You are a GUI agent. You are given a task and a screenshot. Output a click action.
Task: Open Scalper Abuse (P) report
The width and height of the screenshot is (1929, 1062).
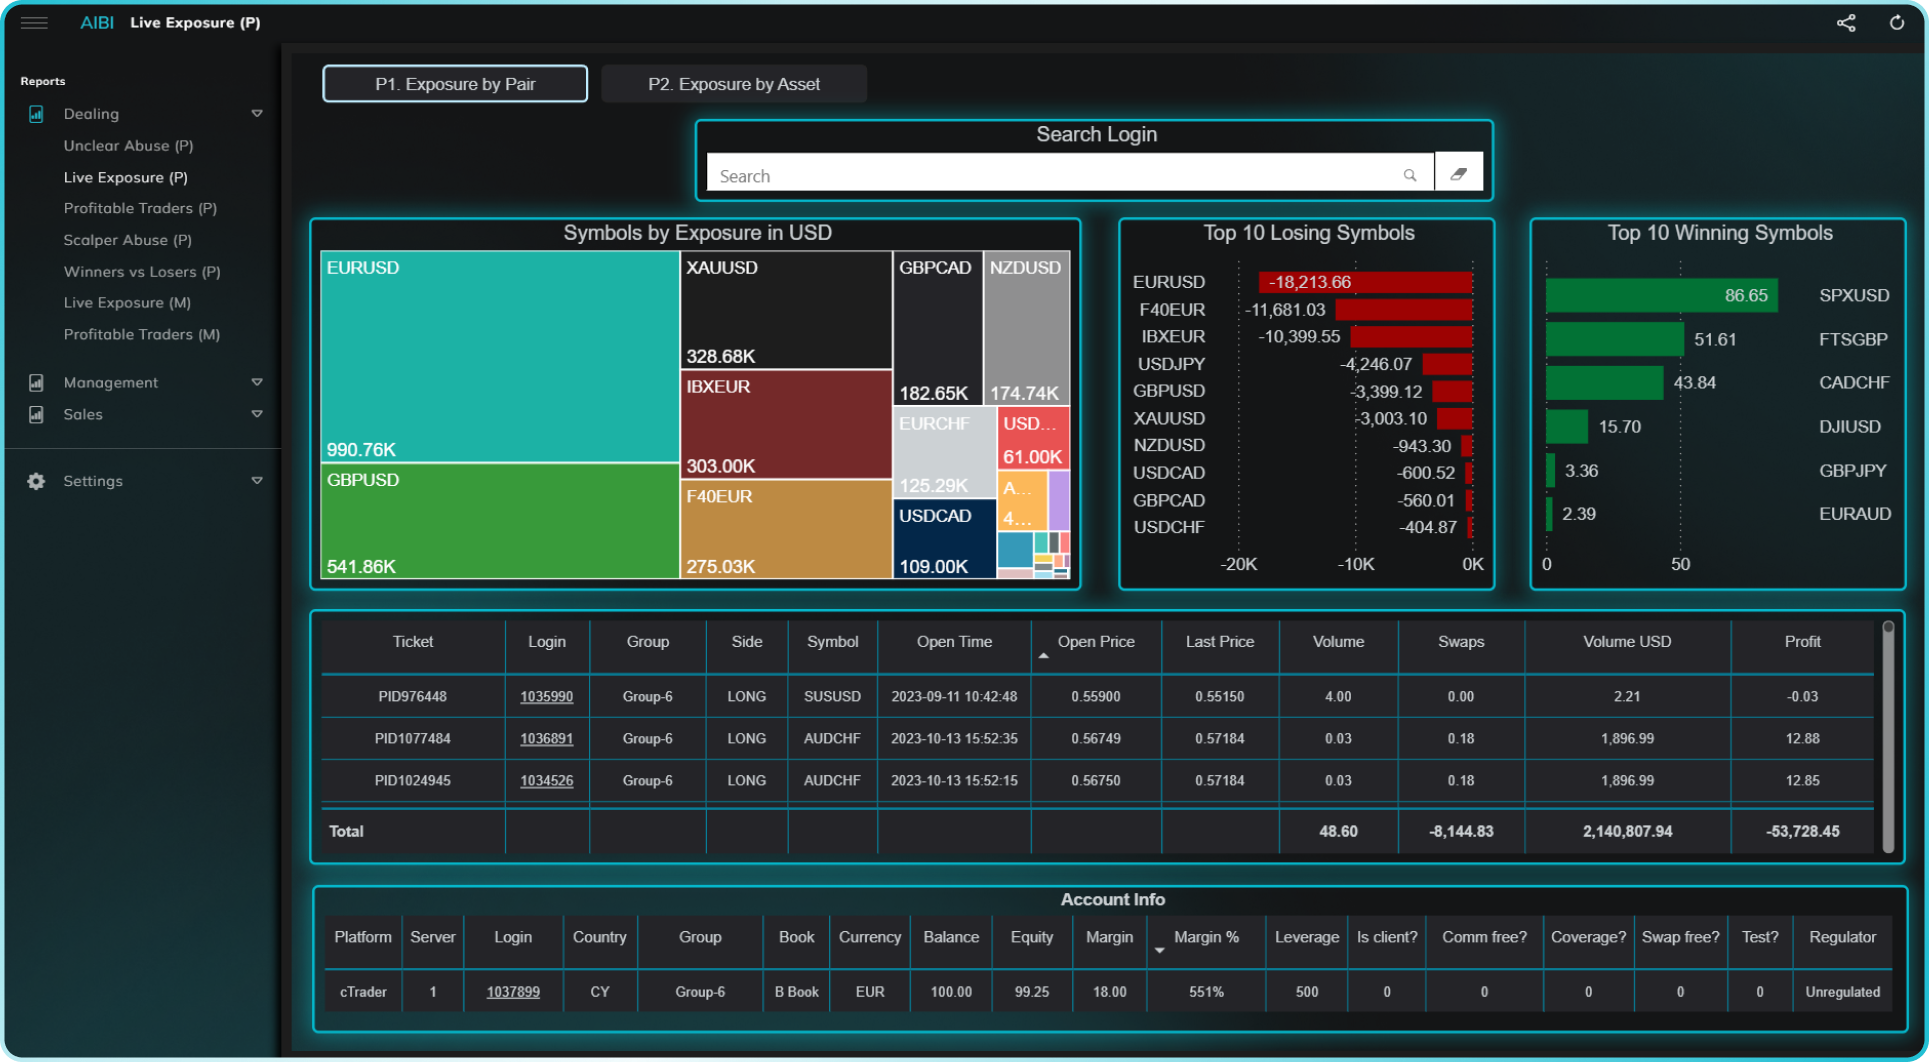coord(127,240)
